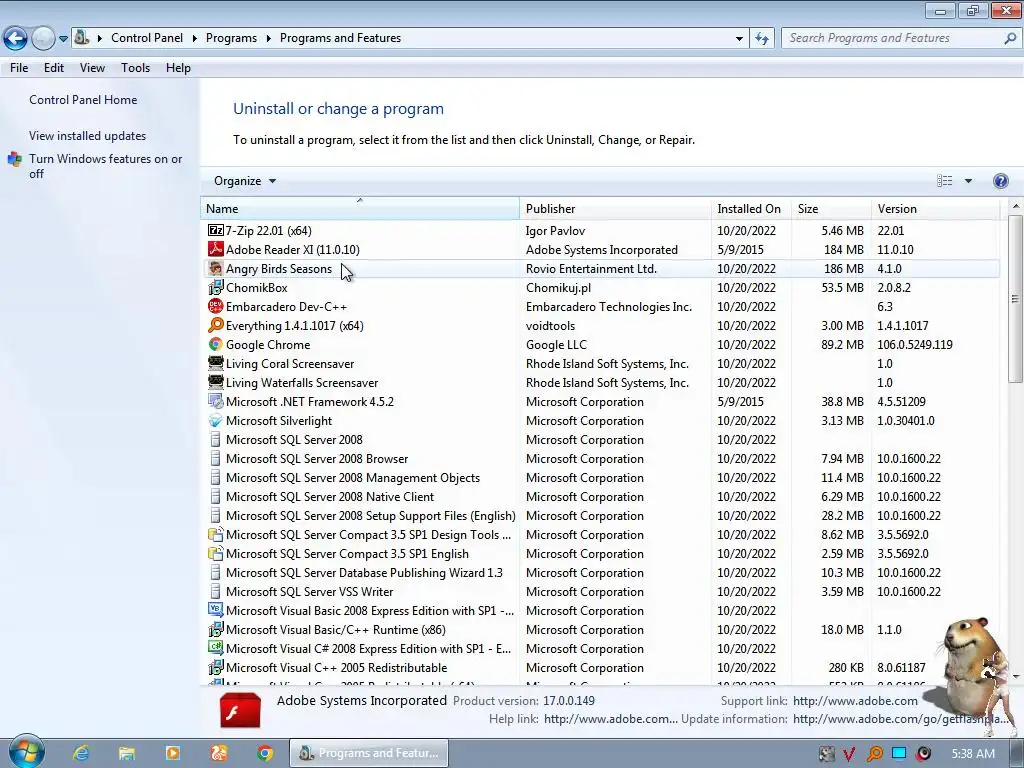The image size is (1024, 768).
Task: Open View installed updates link
Action: pyautogui.click(x=88, y=136)
